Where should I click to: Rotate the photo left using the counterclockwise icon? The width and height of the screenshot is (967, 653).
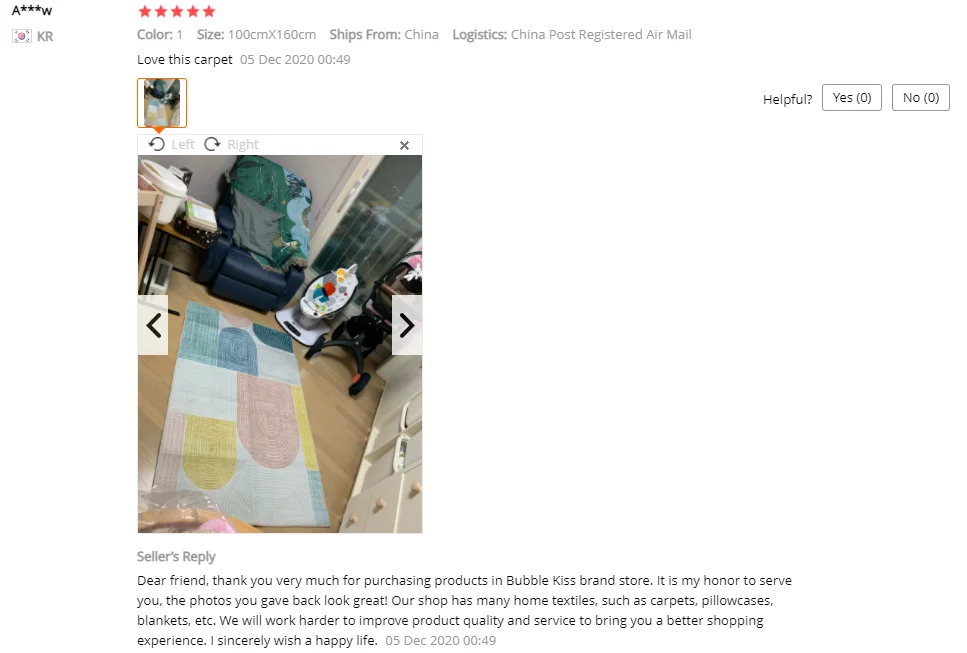point(157,144)
